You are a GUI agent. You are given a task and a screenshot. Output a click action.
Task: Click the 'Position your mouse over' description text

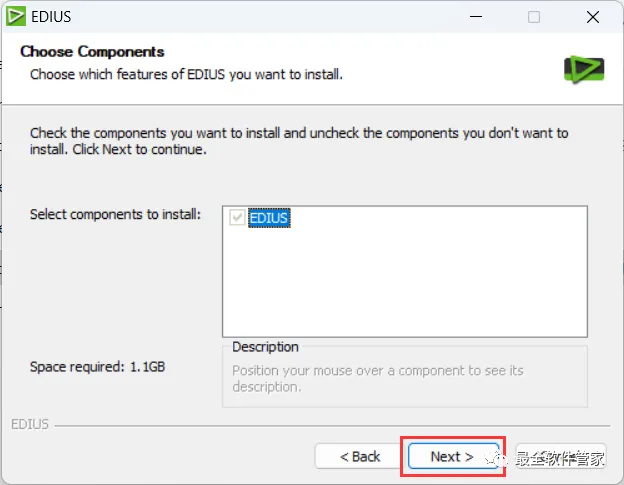(x=378, y=378)
